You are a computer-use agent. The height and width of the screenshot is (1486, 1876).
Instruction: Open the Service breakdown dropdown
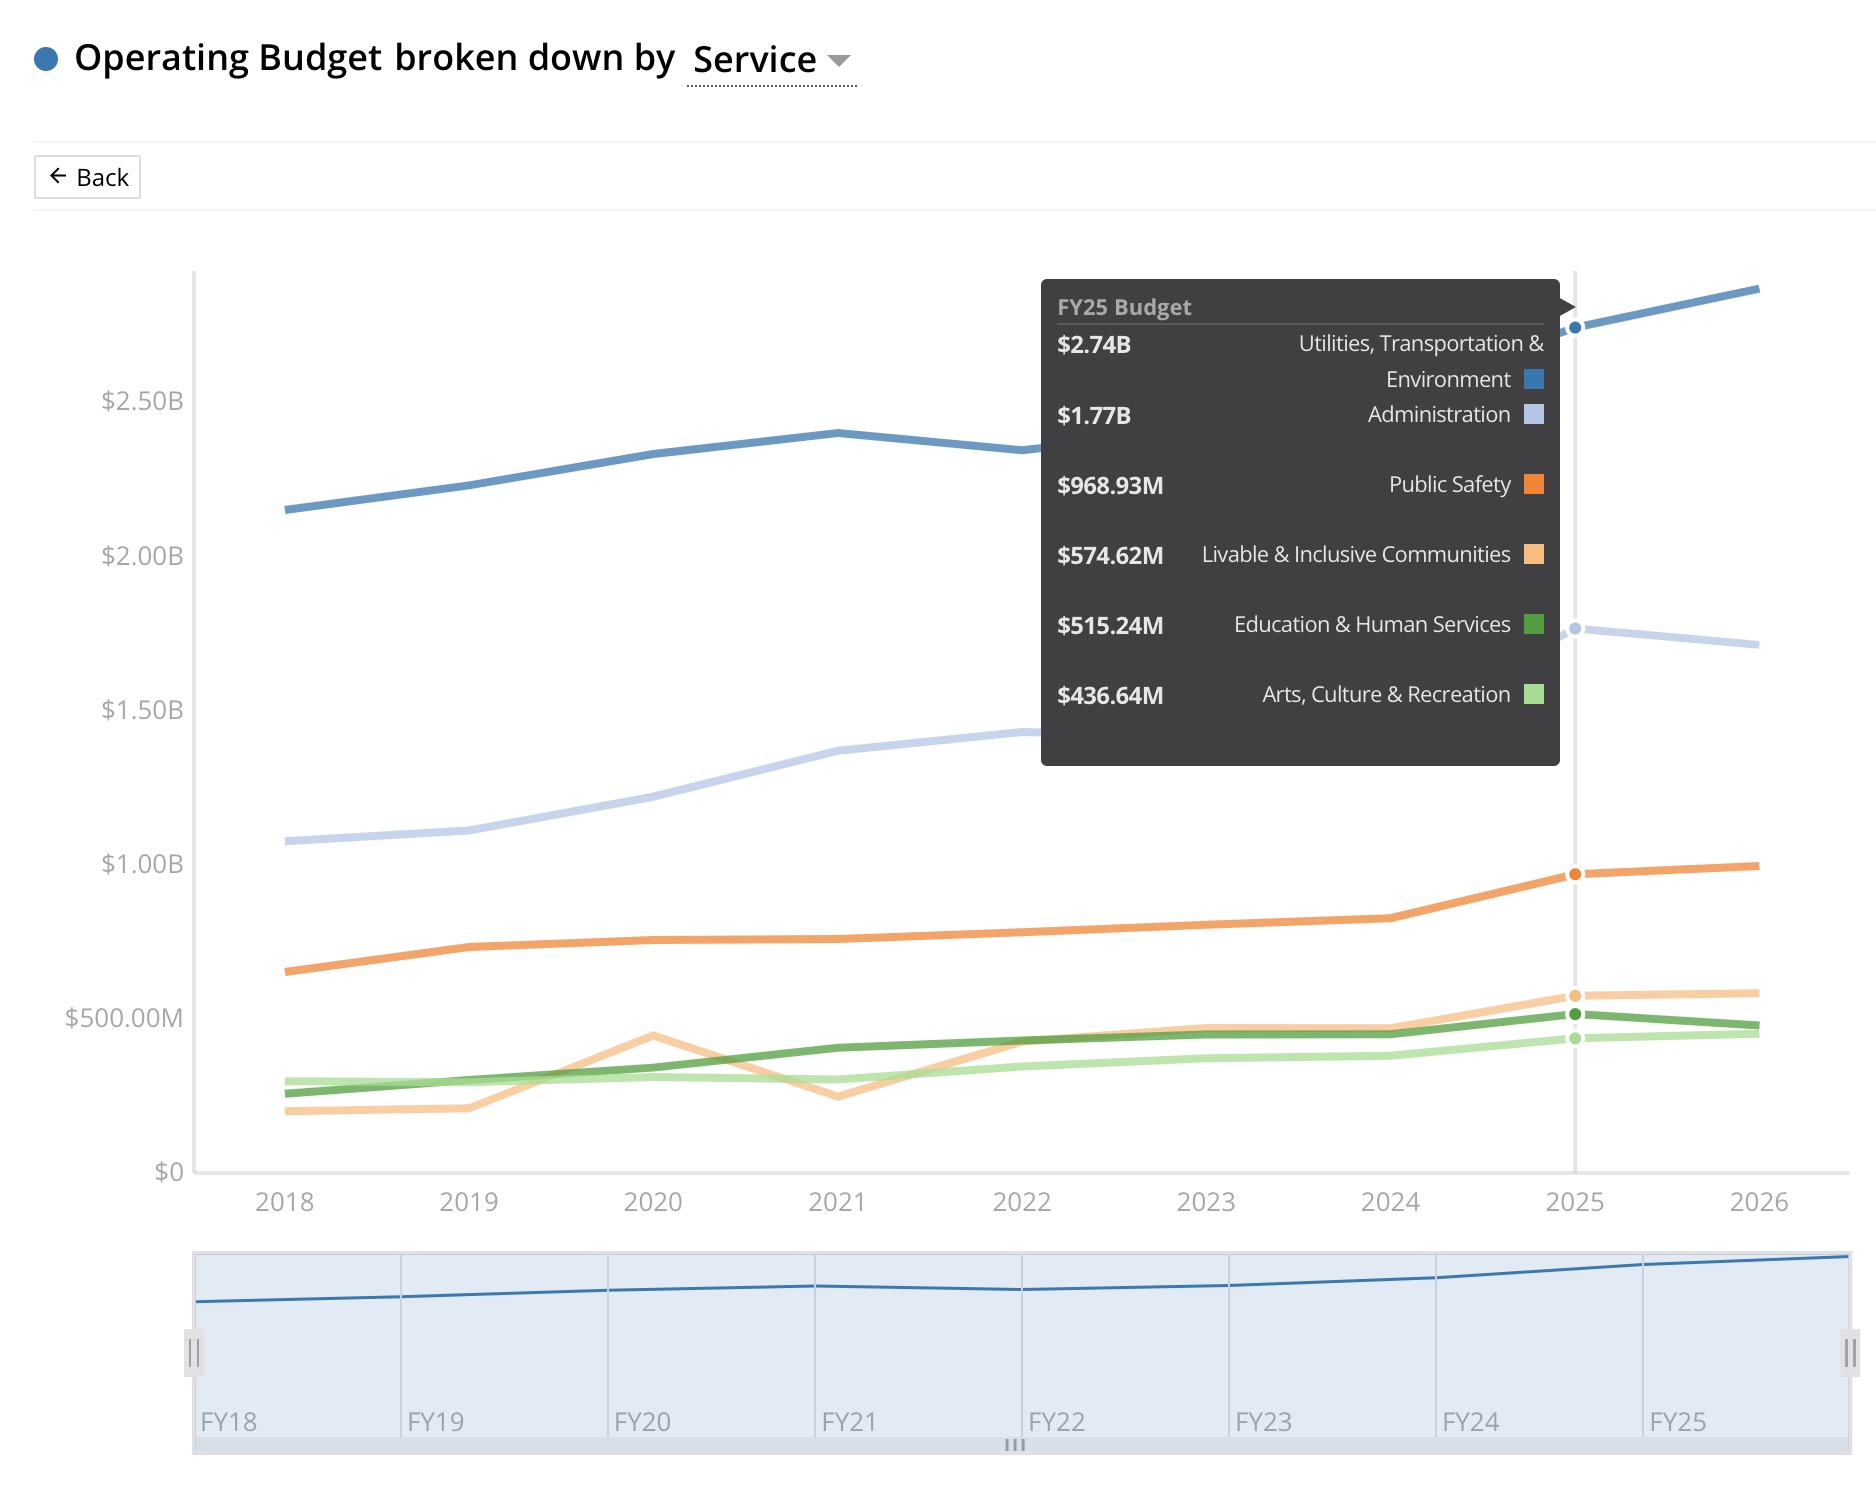[x=771, y=60]
